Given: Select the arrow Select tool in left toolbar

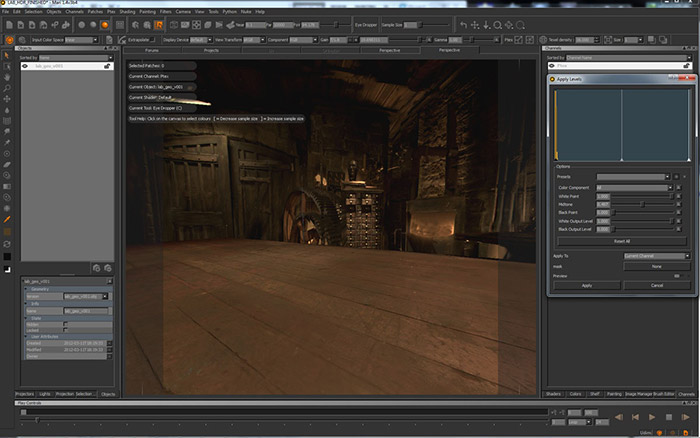Looking at the screenshot, I should (7, 55).
